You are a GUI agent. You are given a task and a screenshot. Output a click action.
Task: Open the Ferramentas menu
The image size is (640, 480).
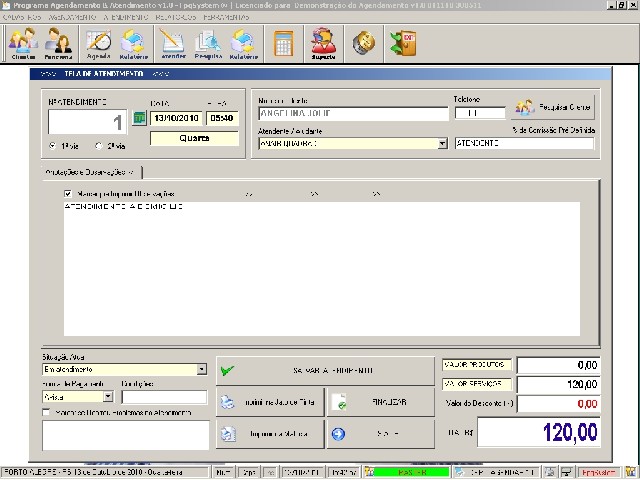pyautogui.click(x=226, y=18)
